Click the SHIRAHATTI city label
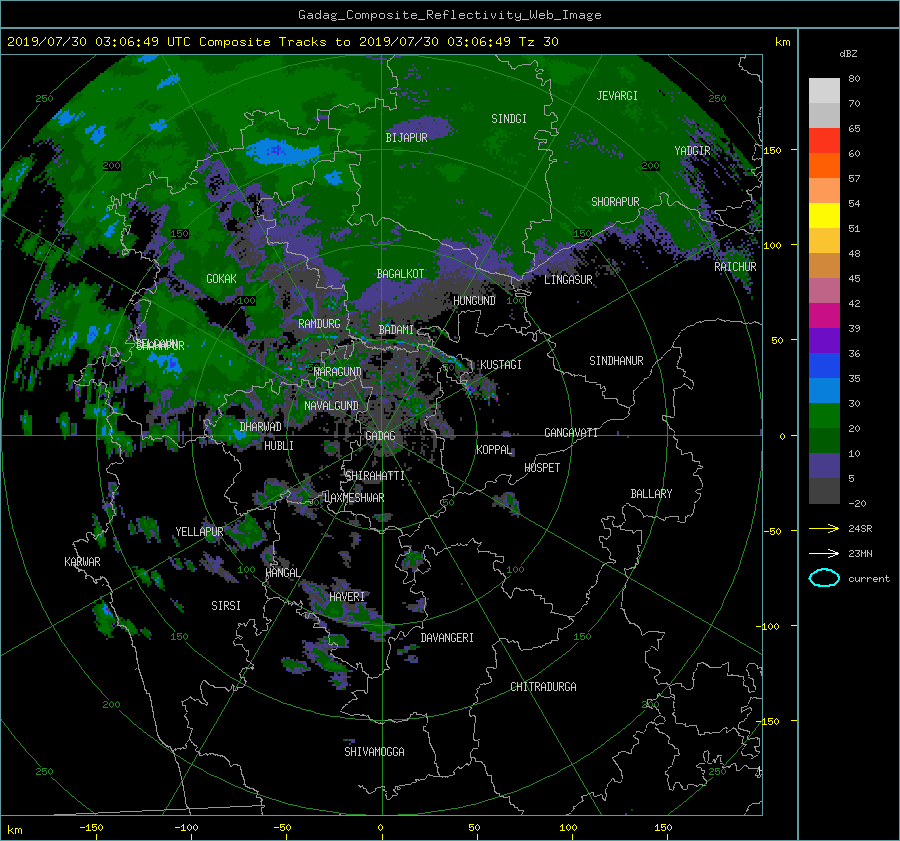900x841 pixels. click(x=375, y=476)
